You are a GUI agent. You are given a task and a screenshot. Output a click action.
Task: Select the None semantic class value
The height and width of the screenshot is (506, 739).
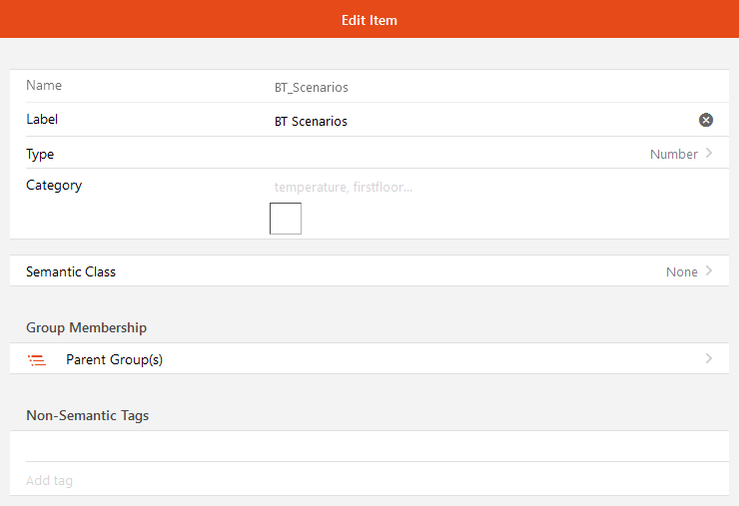[x=682, y=272]
